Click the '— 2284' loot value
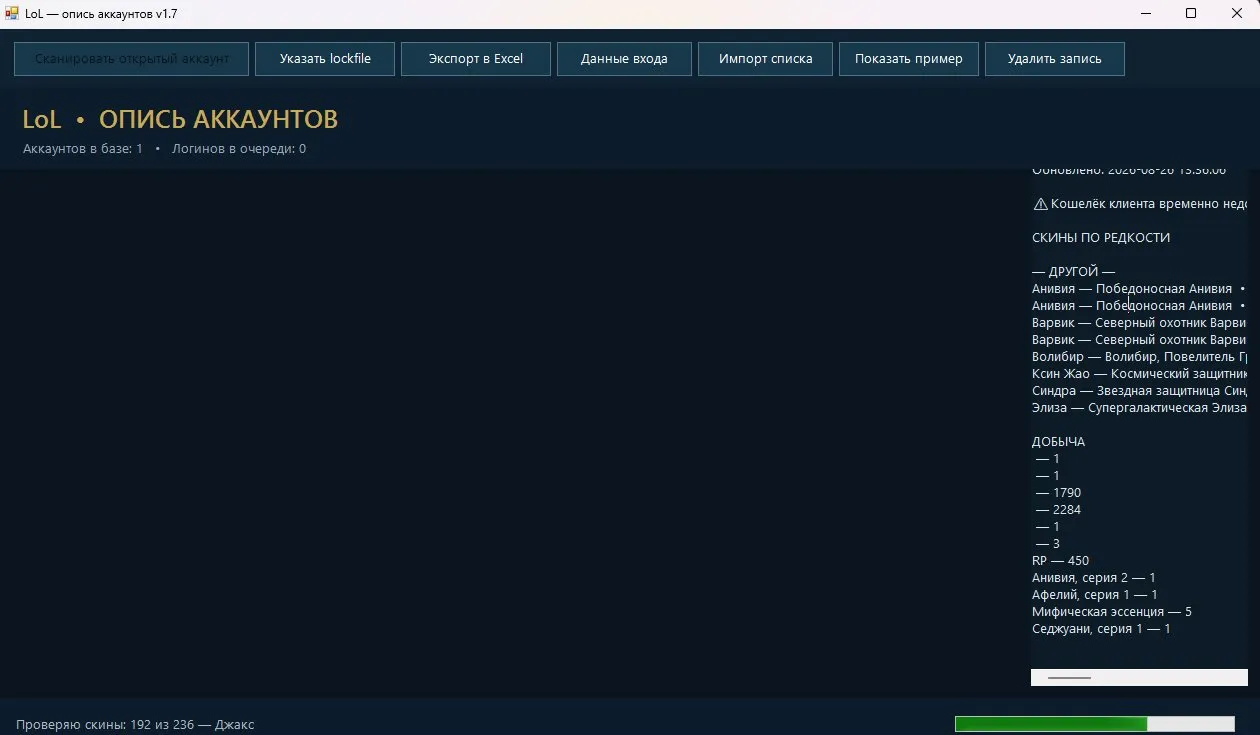This screenshot has width=1260, height=735. [1058, 510]
